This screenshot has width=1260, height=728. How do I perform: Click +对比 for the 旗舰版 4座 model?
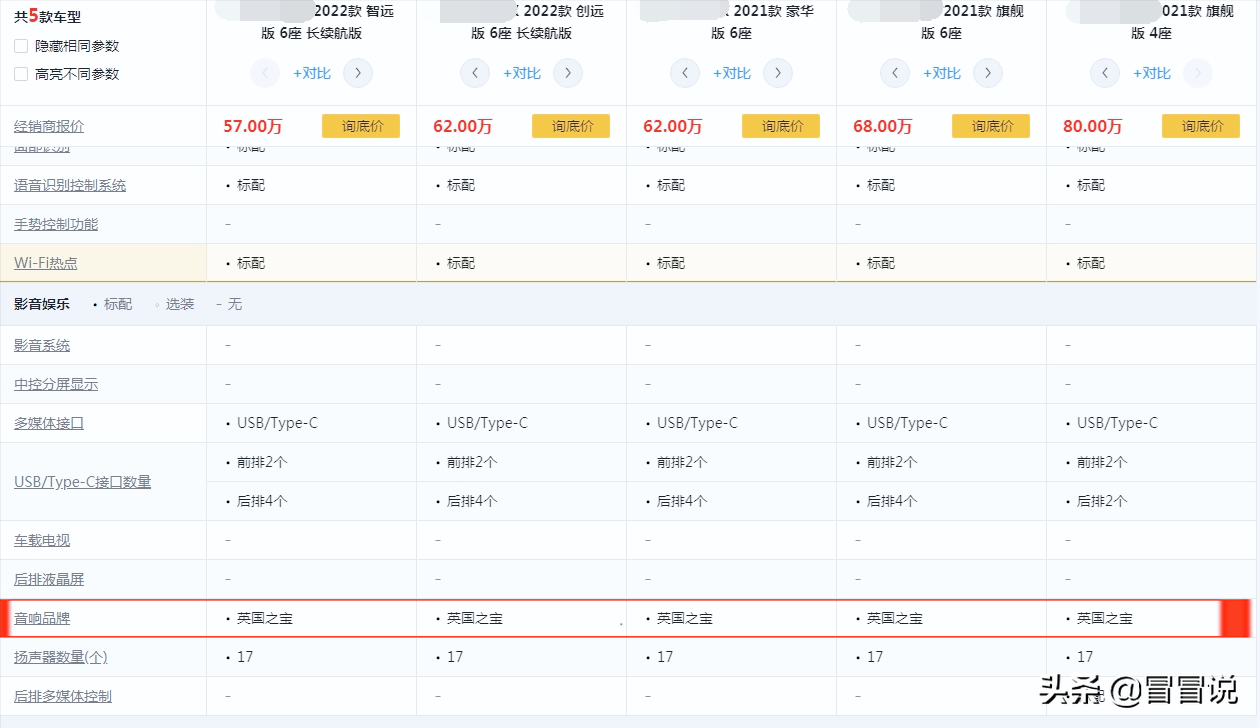pos(1151,73)
